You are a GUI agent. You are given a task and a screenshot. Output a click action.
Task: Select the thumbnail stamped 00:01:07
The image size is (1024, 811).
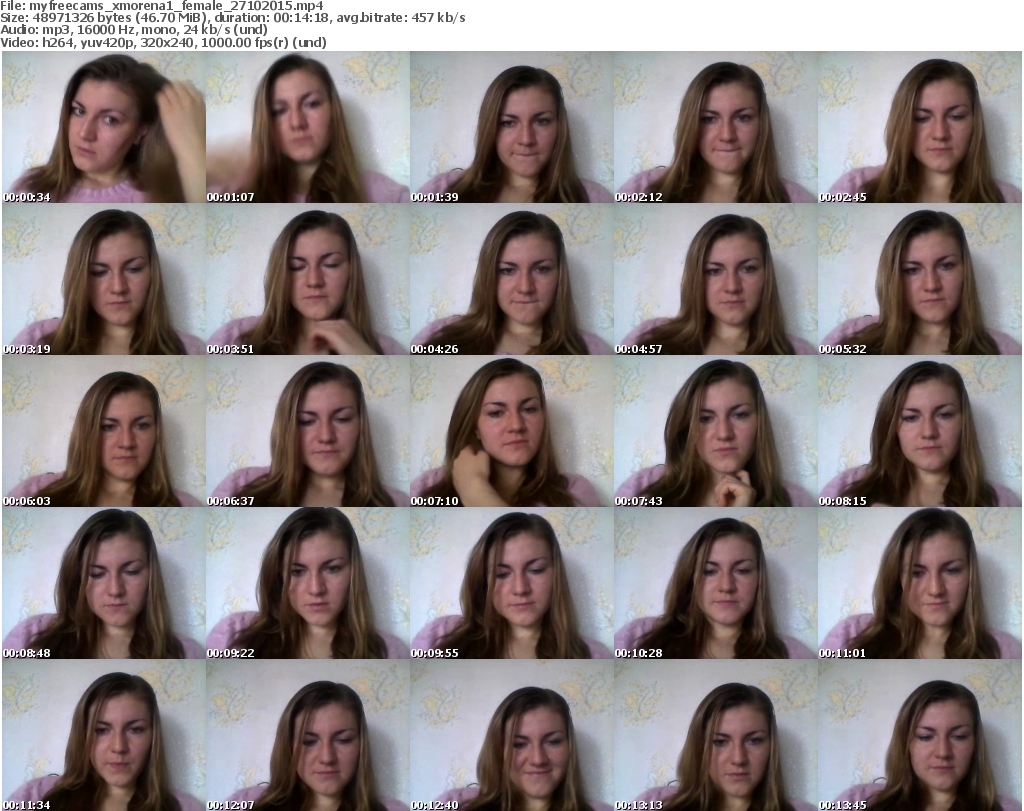click(308, 127)
